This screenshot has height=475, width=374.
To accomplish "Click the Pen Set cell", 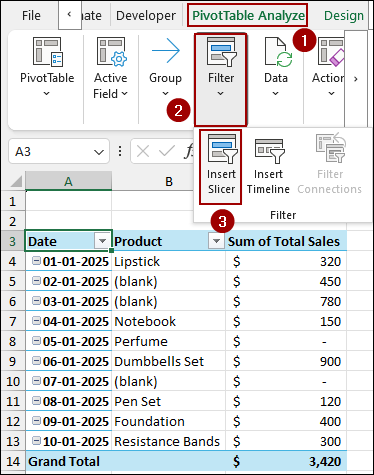I will point(169,401).
